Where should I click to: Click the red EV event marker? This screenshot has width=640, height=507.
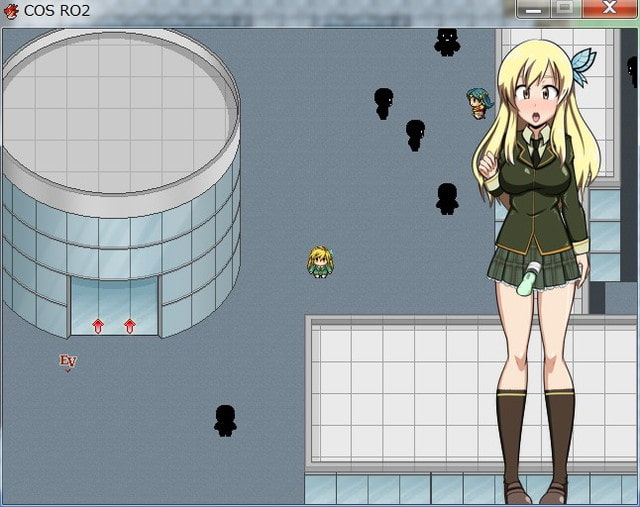coord(68,362)
